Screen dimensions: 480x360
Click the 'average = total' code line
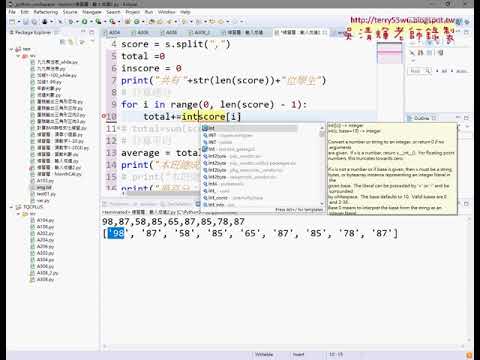[160, 153]
